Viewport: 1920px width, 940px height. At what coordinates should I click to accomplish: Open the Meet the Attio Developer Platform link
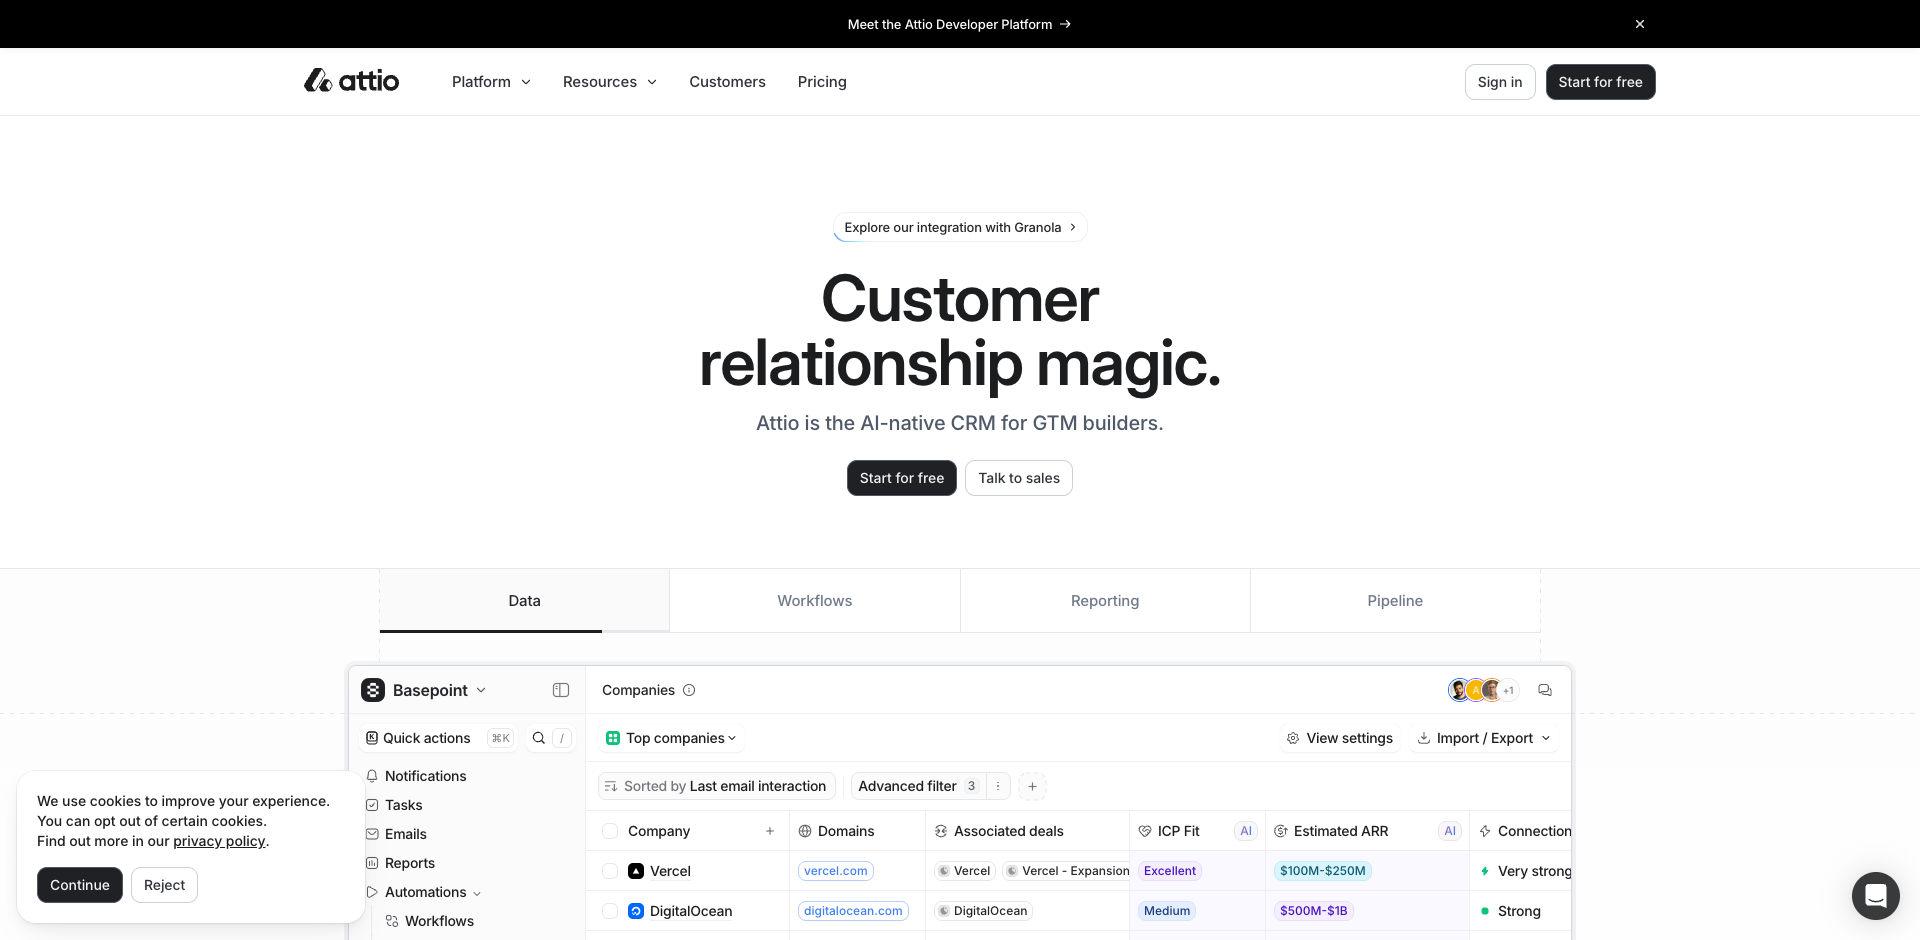(x=959, y=24)
